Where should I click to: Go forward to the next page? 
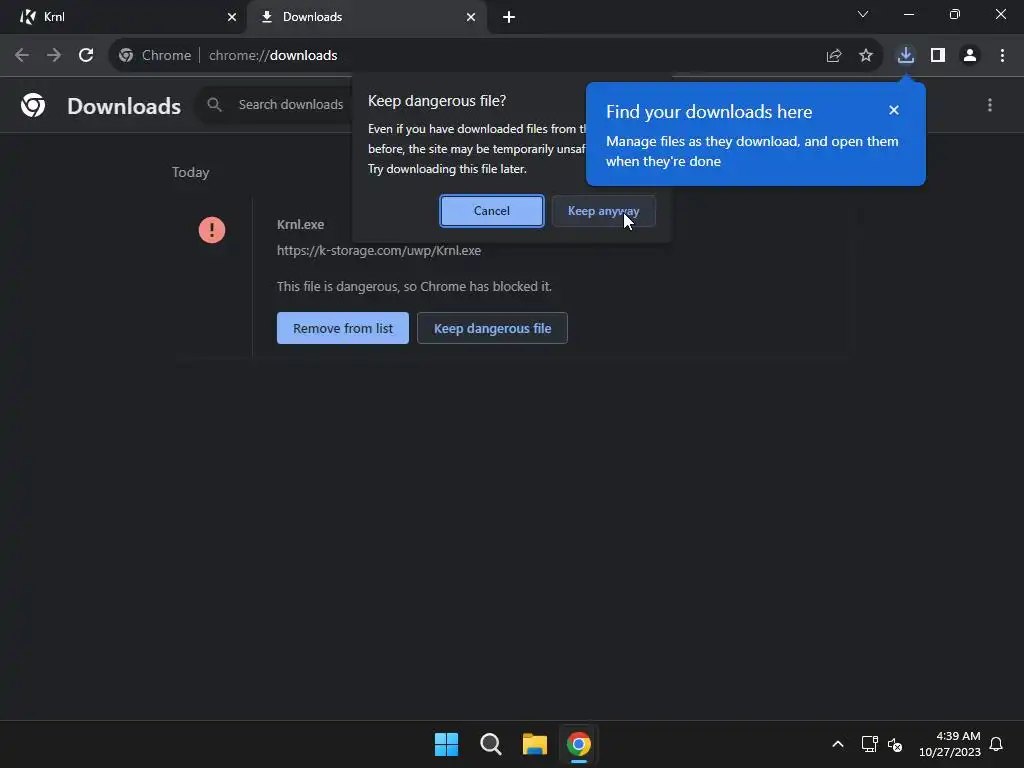click(x=54, y=56)
